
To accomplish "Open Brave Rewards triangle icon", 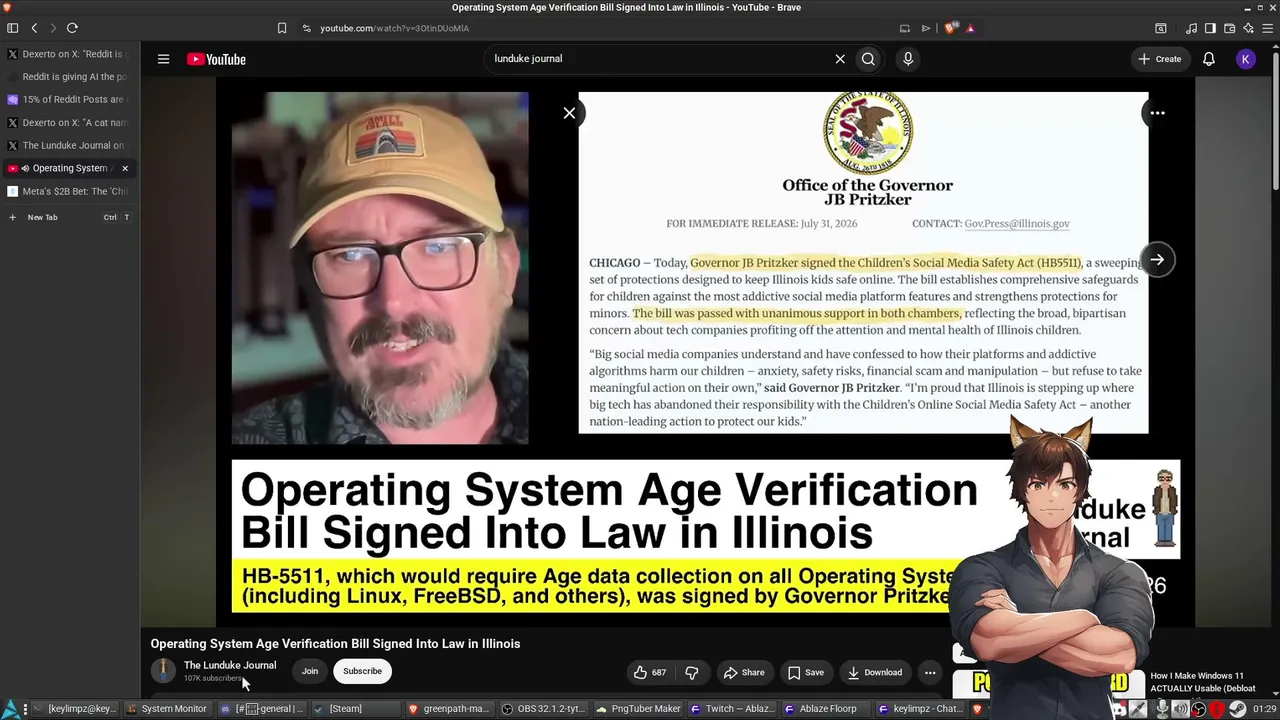I will point(970,28).
